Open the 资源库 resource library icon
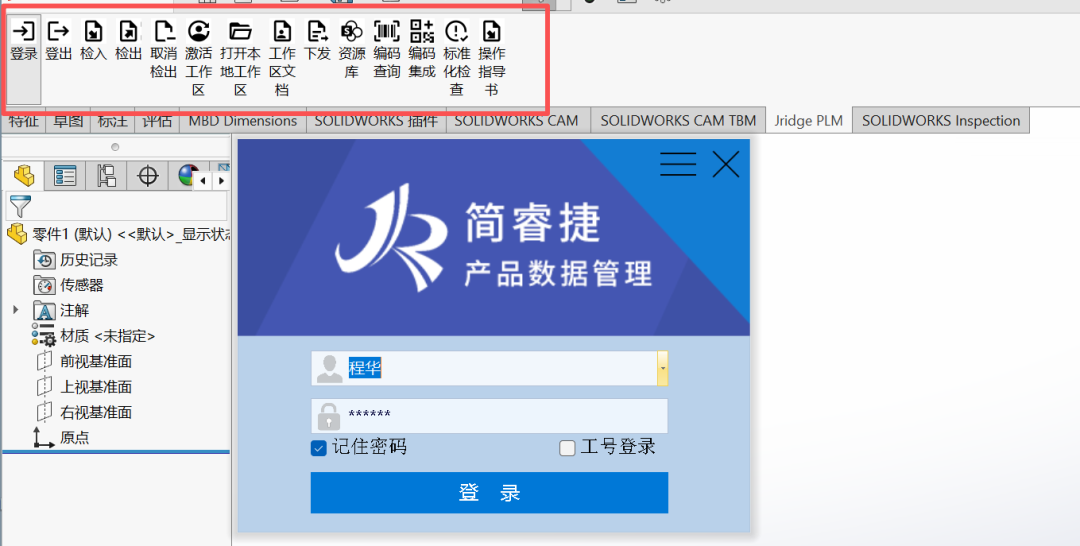This screenshot has width=1080, height=546. [352, 32]
